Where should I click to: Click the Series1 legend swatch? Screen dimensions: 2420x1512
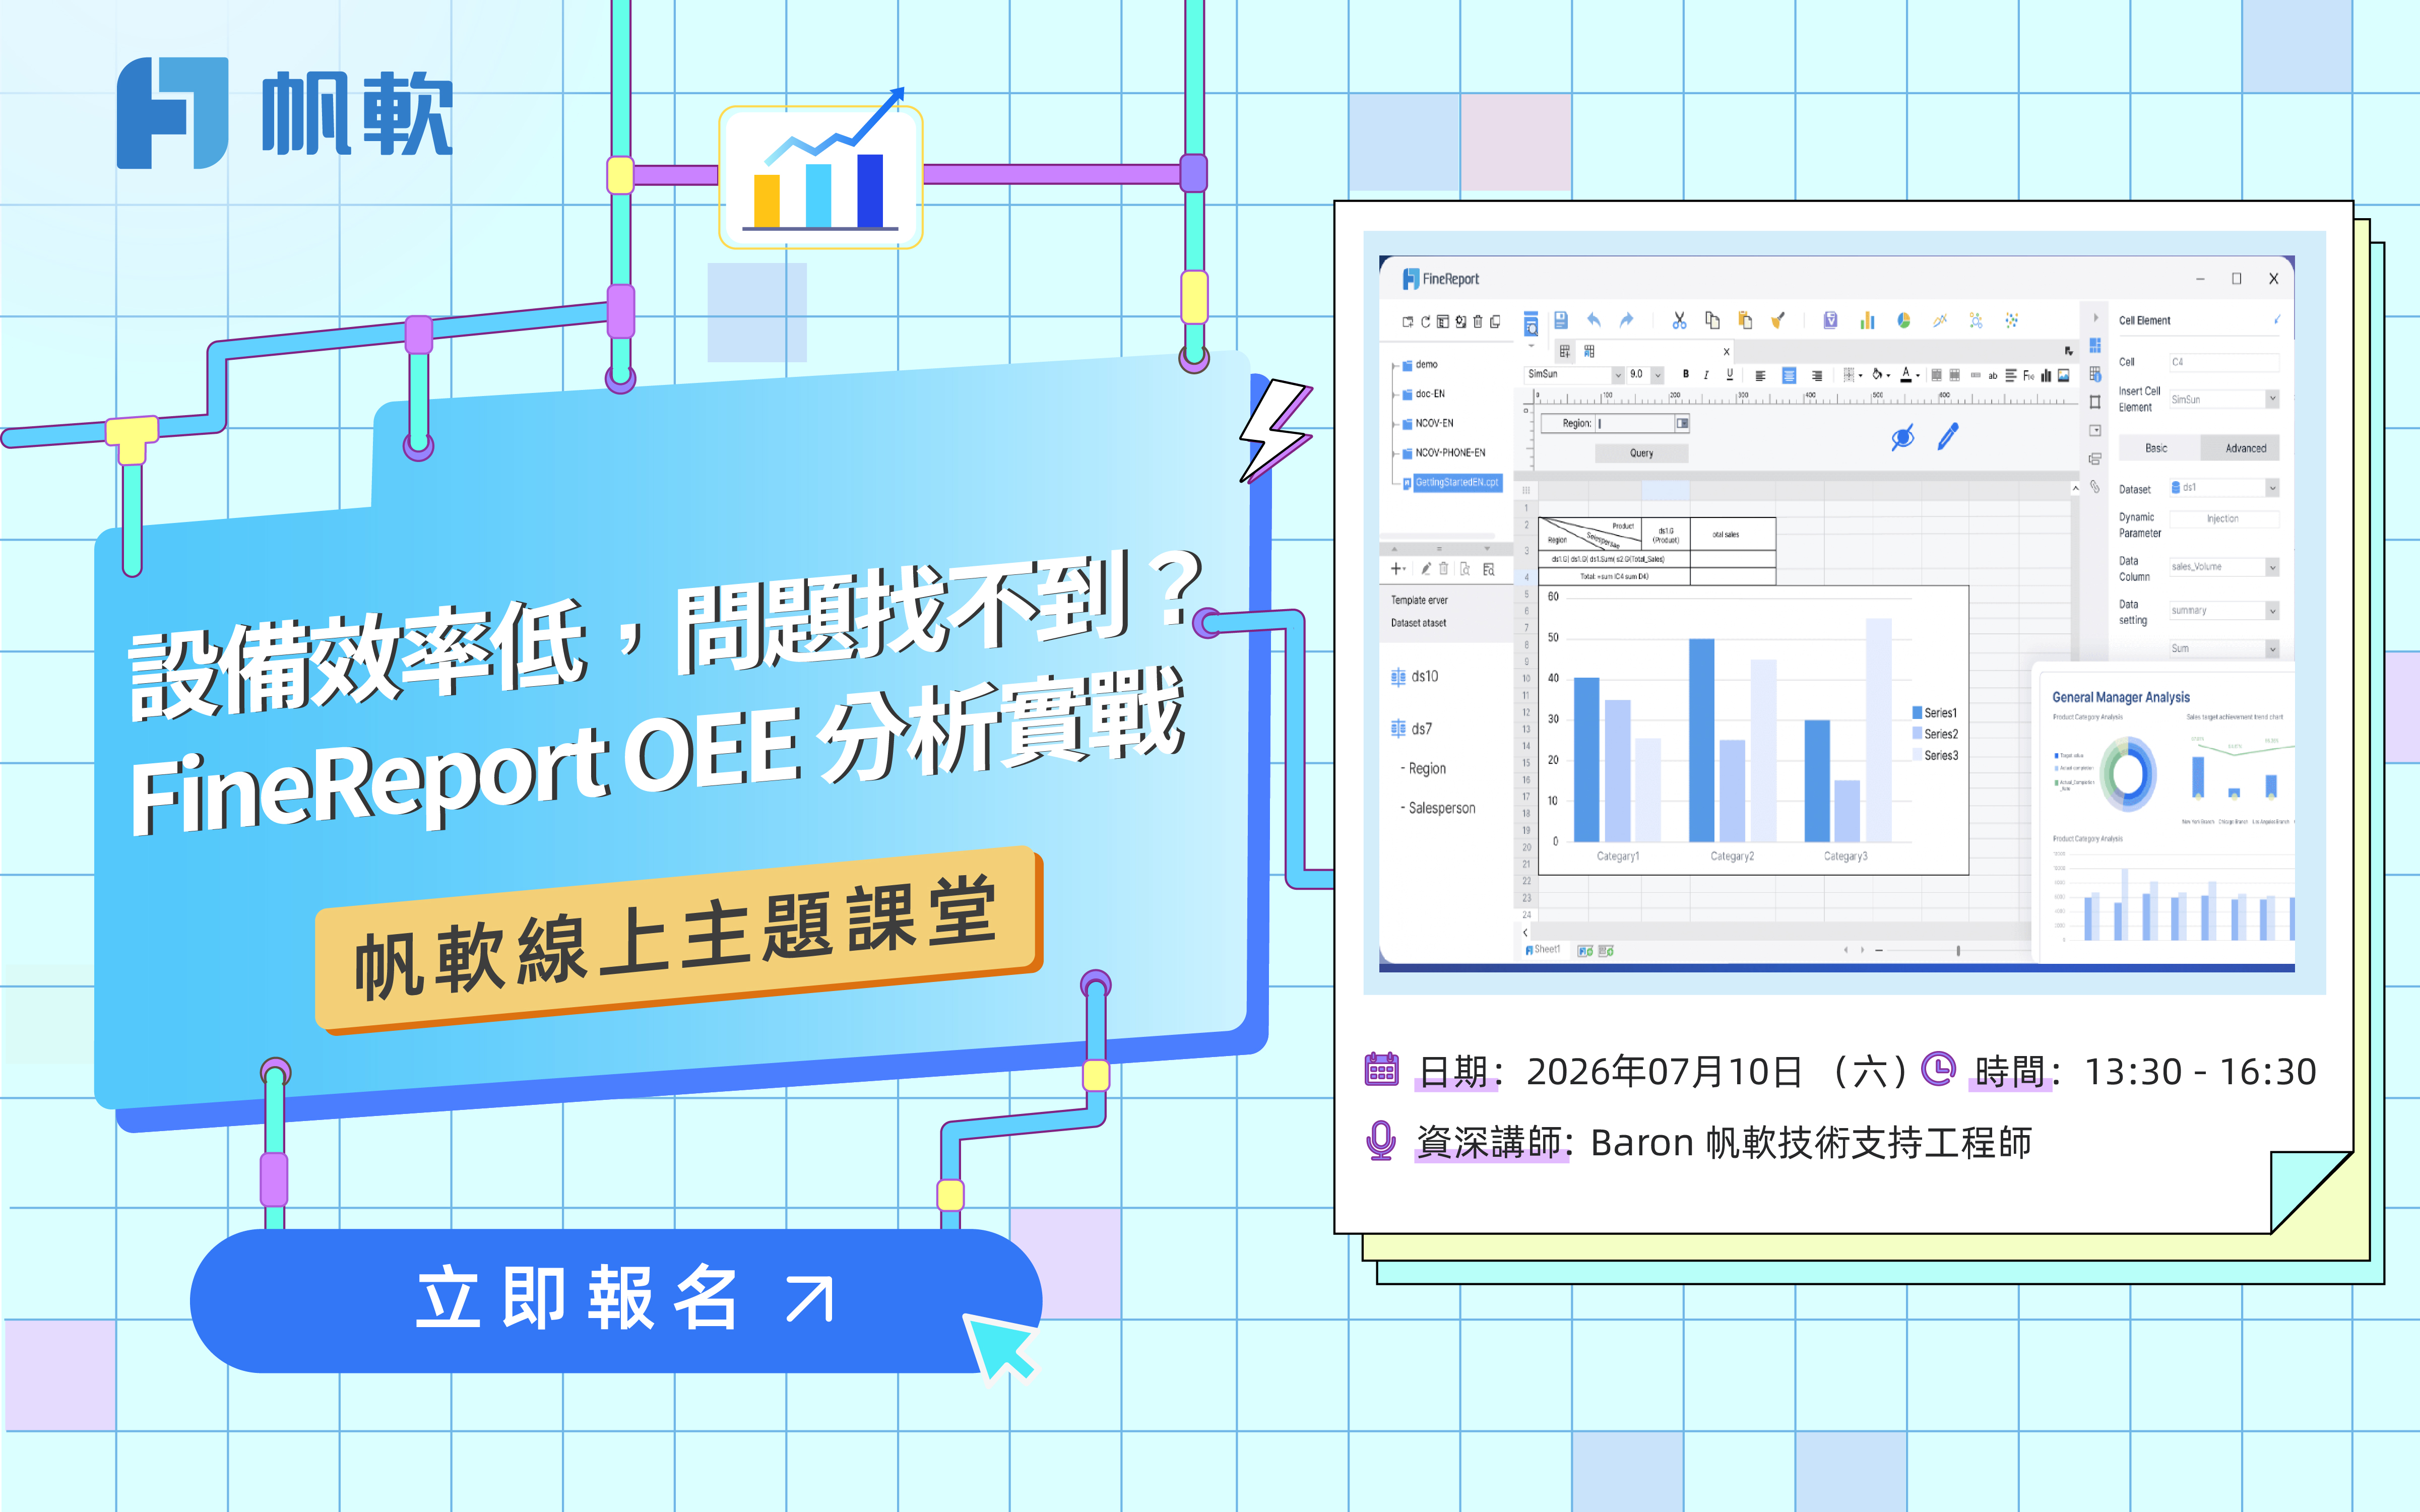[1917, 713]
